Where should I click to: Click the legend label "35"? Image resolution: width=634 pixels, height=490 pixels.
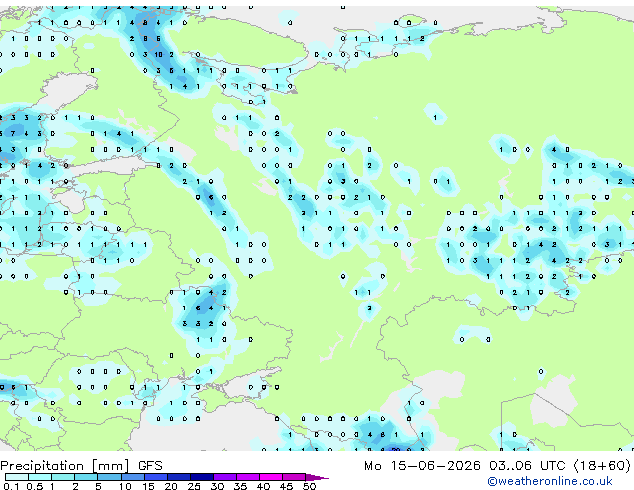240,486
